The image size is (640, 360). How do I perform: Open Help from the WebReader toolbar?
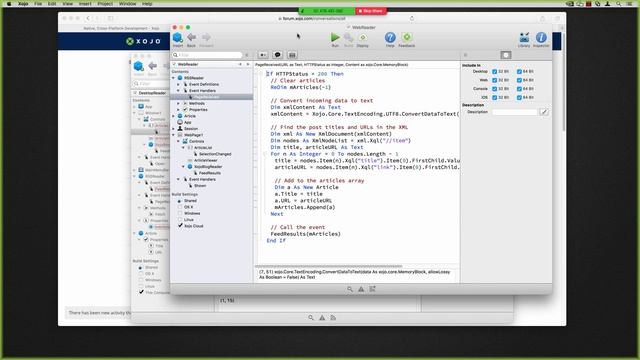point(390,38)
